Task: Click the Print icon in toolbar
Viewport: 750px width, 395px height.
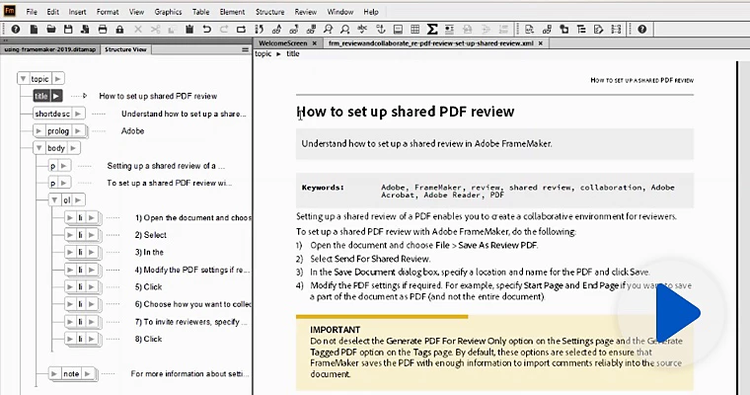Action: [x=102, y=30]
